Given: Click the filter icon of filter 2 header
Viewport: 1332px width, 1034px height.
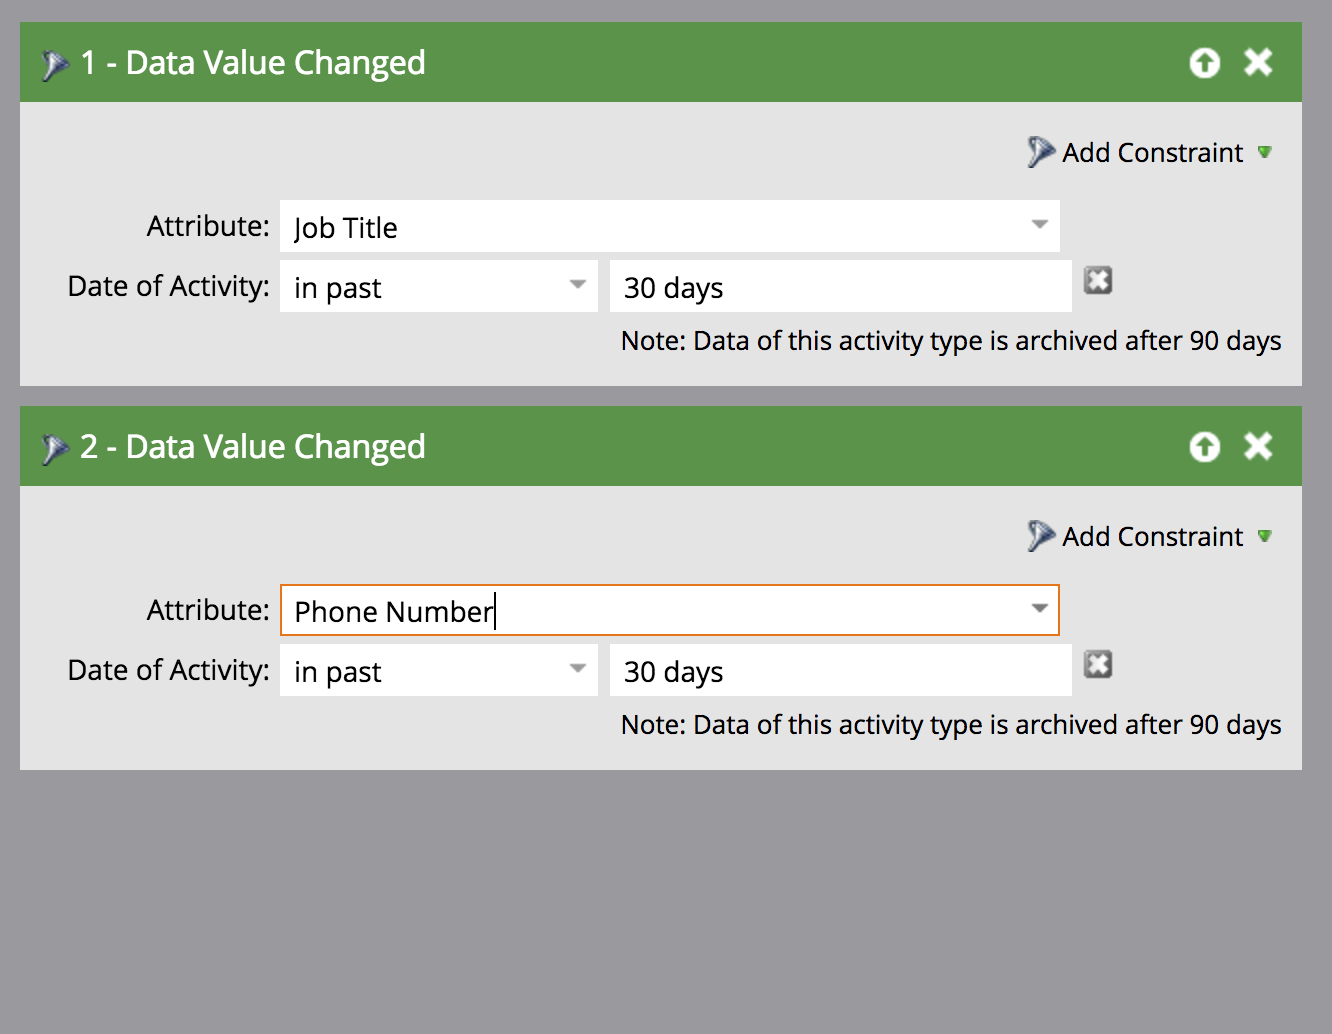Looking at the screenshot, I should (54, 449).
